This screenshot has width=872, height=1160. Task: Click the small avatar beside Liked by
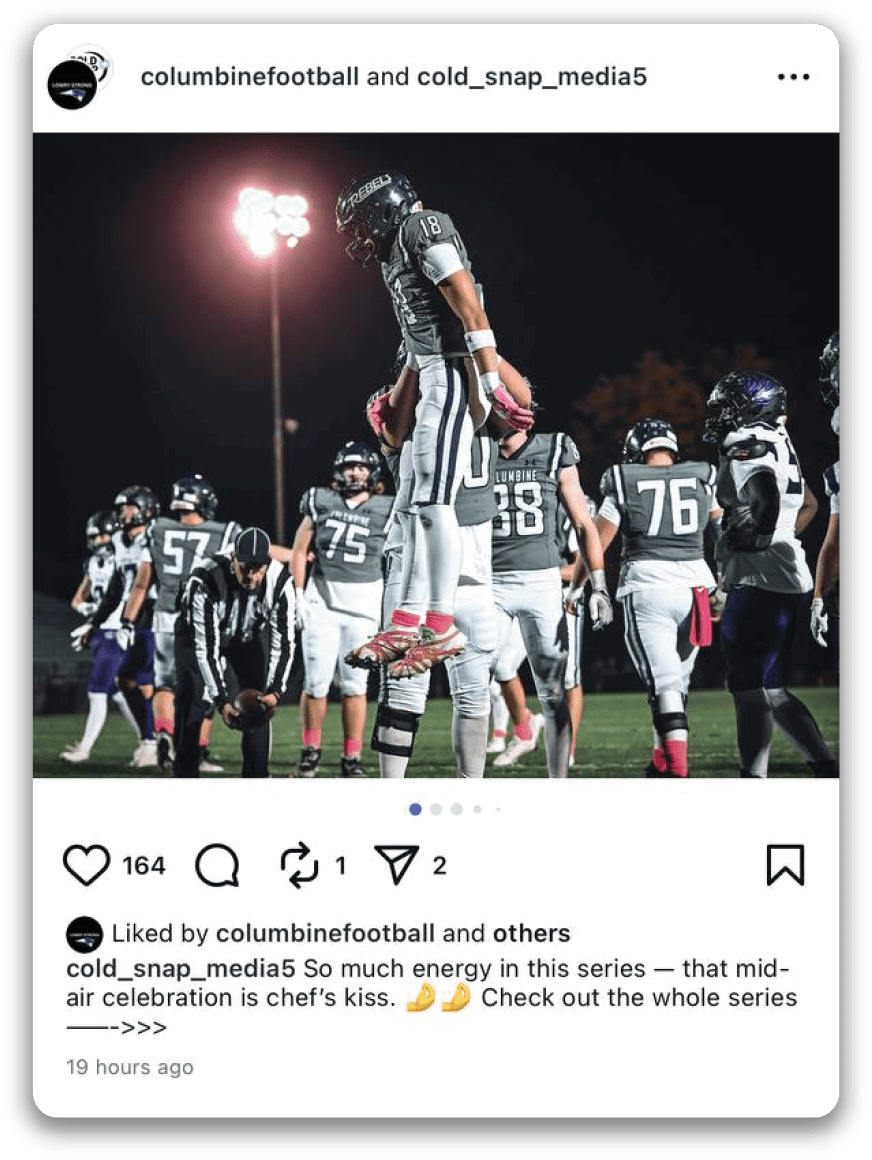pos(84,934)
